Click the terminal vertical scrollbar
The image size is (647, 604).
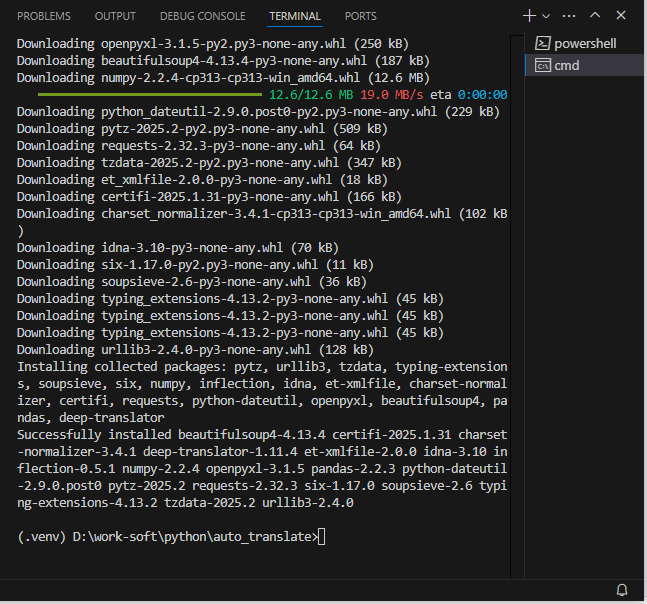pos(517,306)
